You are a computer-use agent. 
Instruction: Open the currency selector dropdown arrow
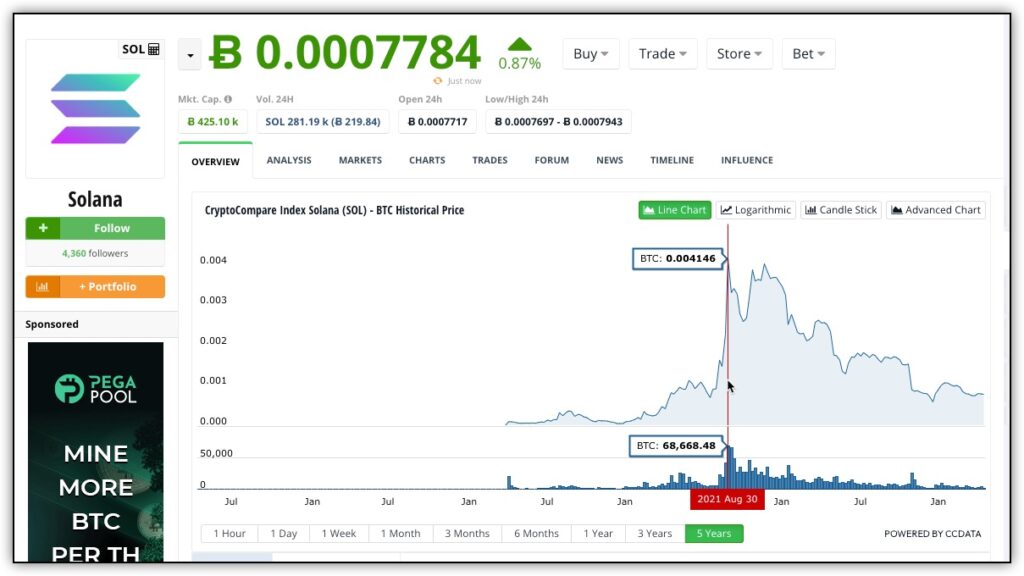tap(189, 55)
